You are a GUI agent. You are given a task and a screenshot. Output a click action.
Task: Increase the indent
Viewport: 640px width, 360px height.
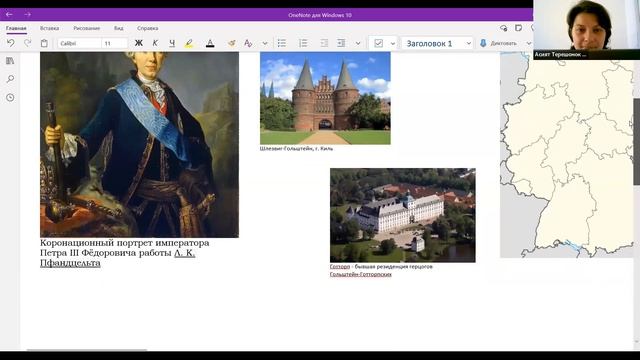pyautogui.click(x=341, y=43)
